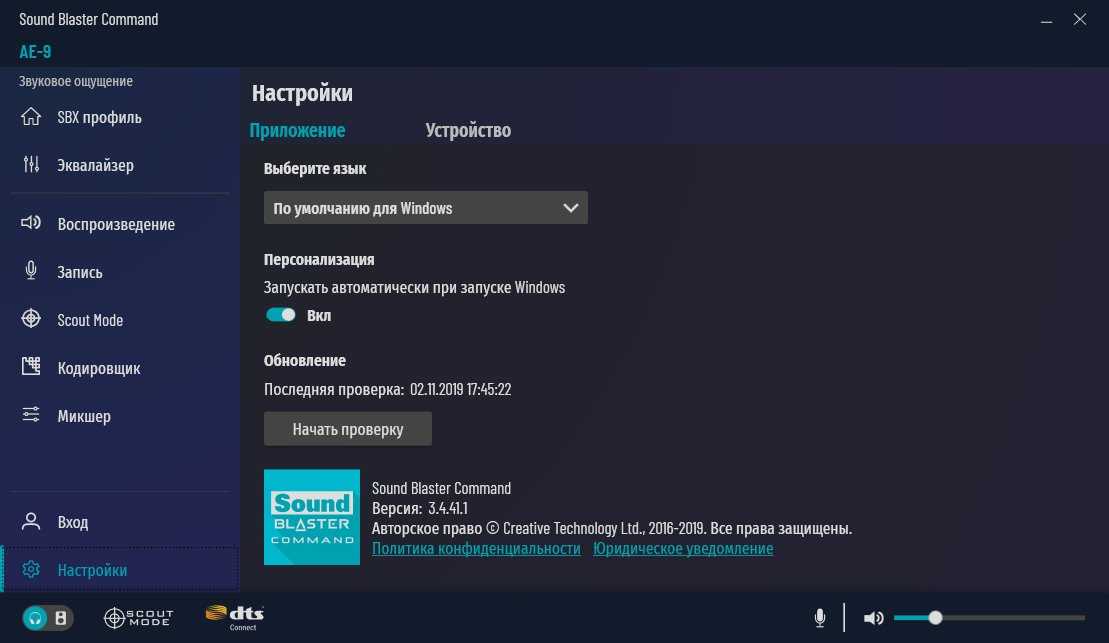The height and width of the screenshot is (643, 1109).
Task: Open the Юридическое уведомление link
Action: pyautogui.click(x=683, y=548)
